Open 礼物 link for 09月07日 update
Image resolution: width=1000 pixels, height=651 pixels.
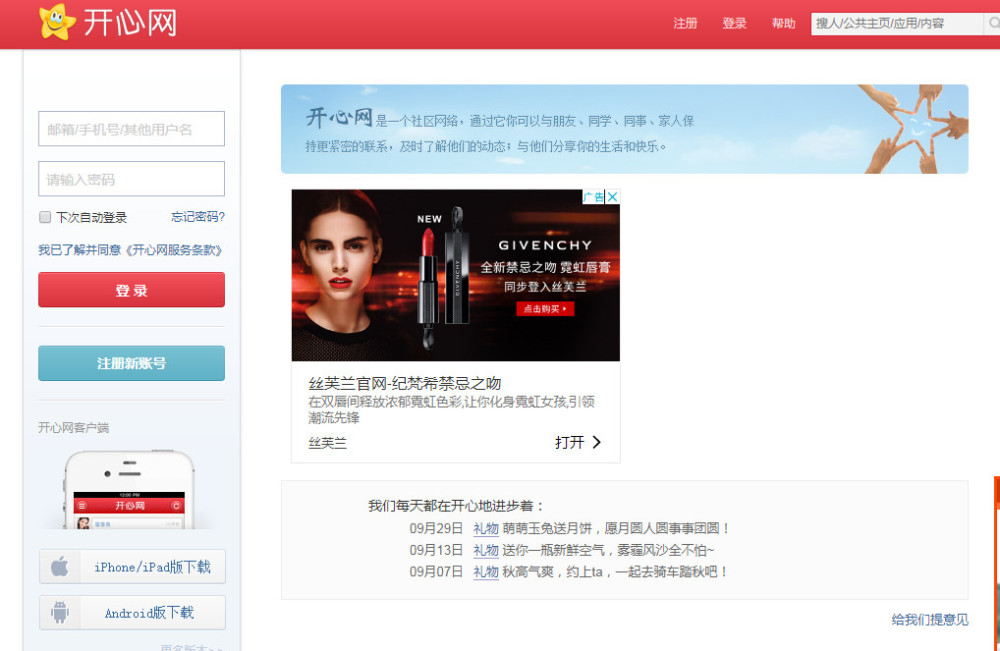pyautogui.click(x=486, y=572)
